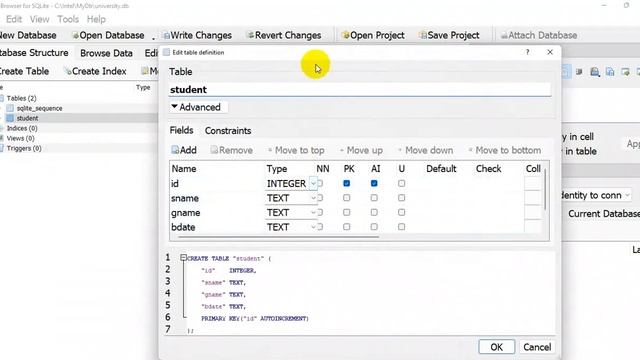
Task: Click Write Changes in the toolbar
Action: pyautogui.click(x=197, y=36)
